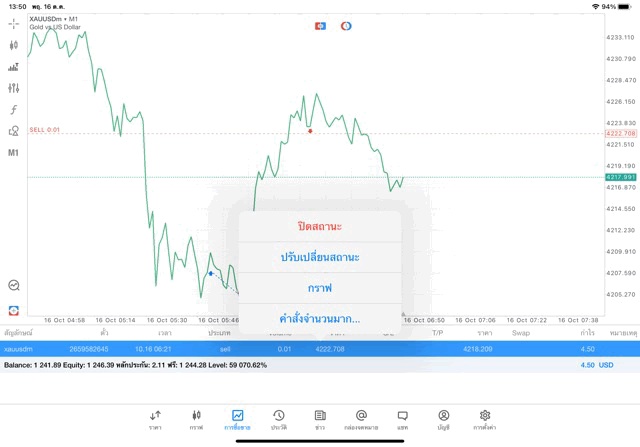
Task: Open the ประวัติ history clock icon
Action: 279,418
